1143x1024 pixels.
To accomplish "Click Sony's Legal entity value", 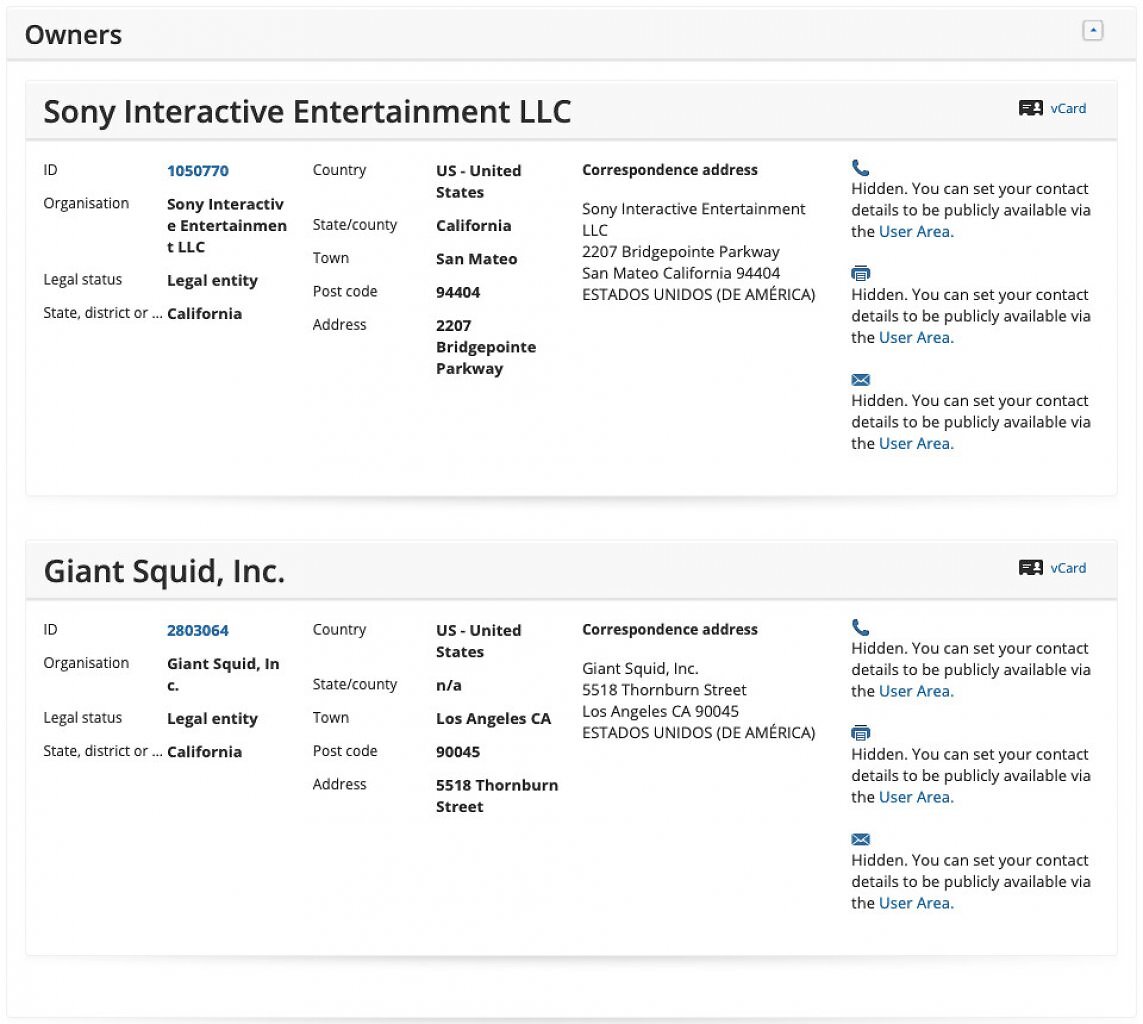I will [212, 281].
